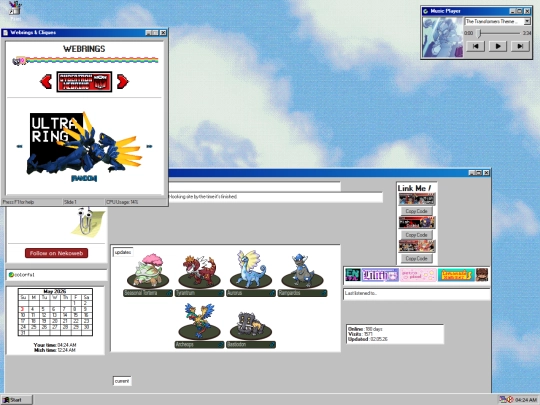This screenshot has width=540, height=405.
Task: Click the first Link Me banner image
Action: (417, 199)
